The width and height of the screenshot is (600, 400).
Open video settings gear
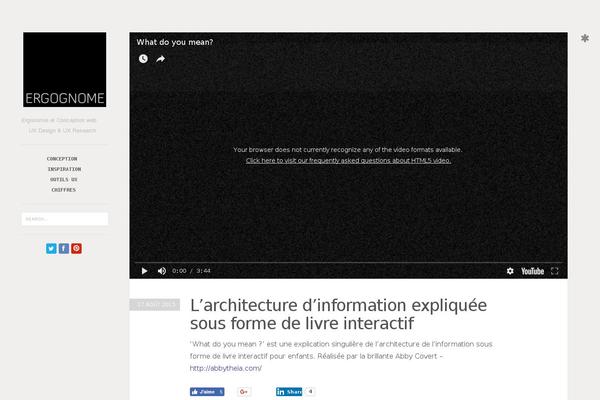510,271
